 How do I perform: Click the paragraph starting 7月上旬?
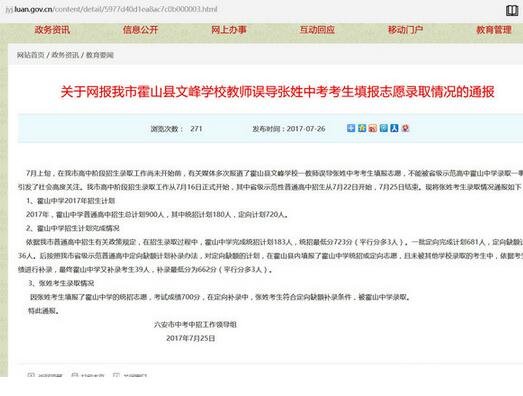pos(270,180)
